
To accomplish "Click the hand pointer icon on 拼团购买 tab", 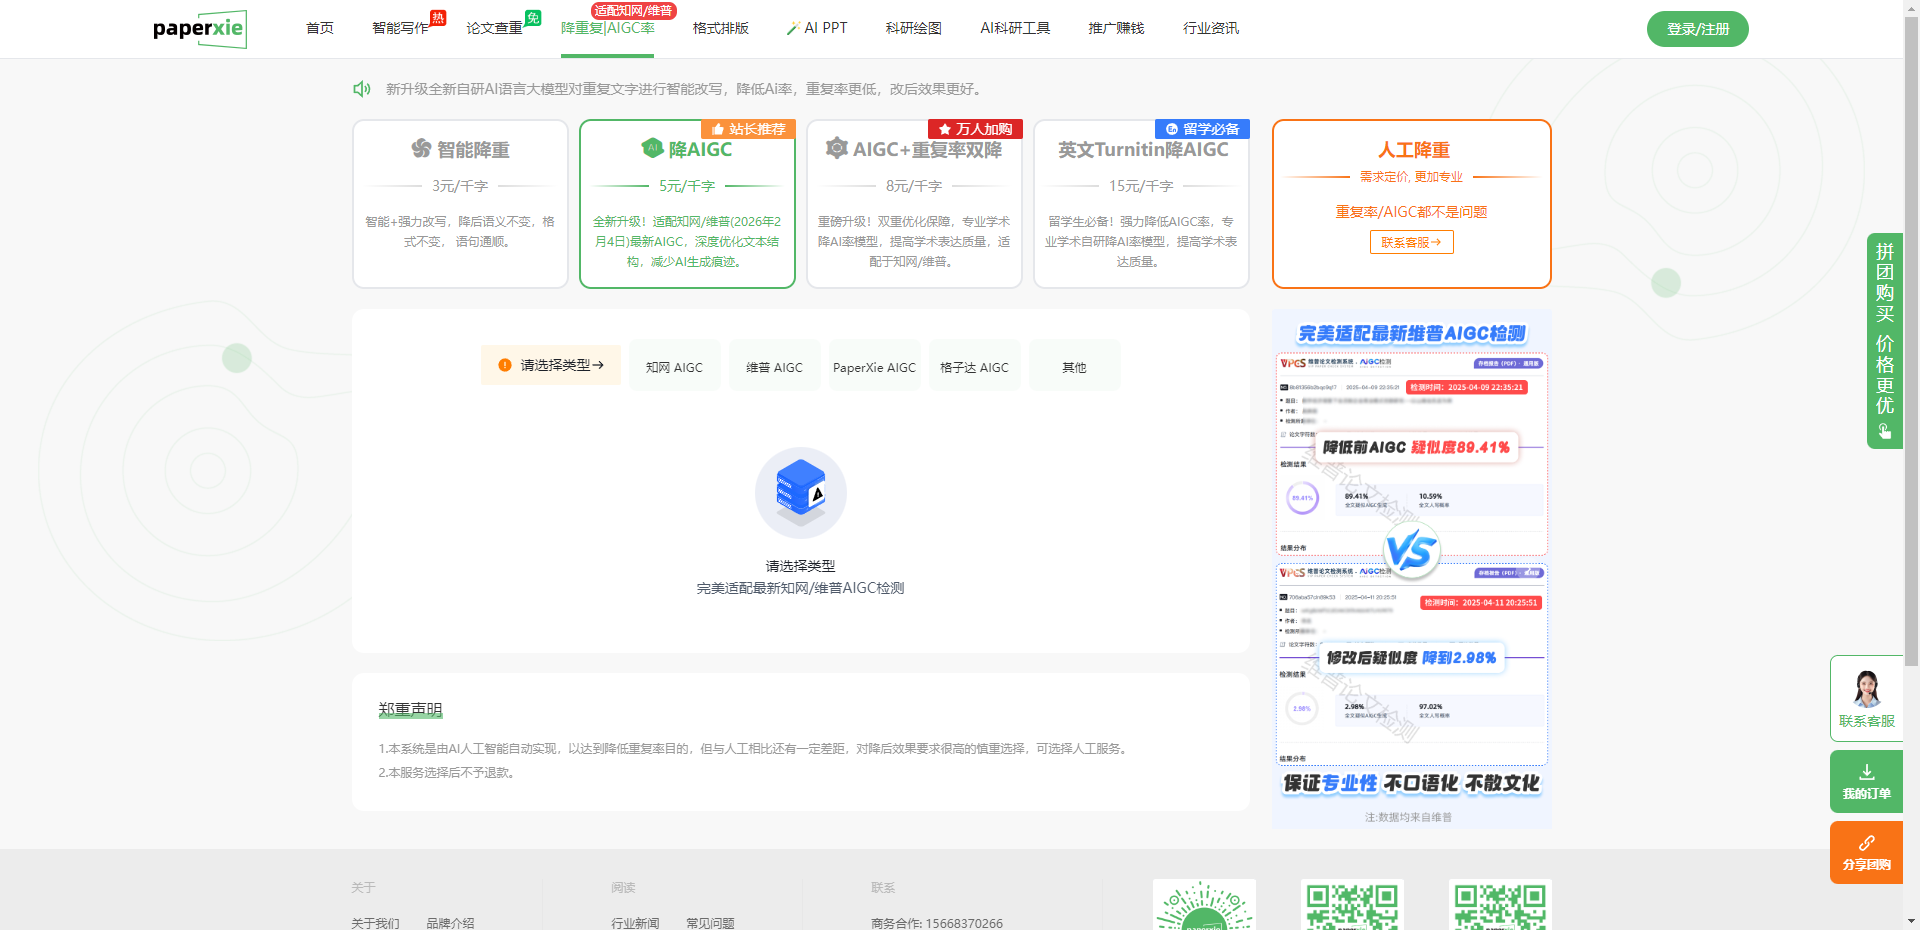I will (x=1884, y=431).
